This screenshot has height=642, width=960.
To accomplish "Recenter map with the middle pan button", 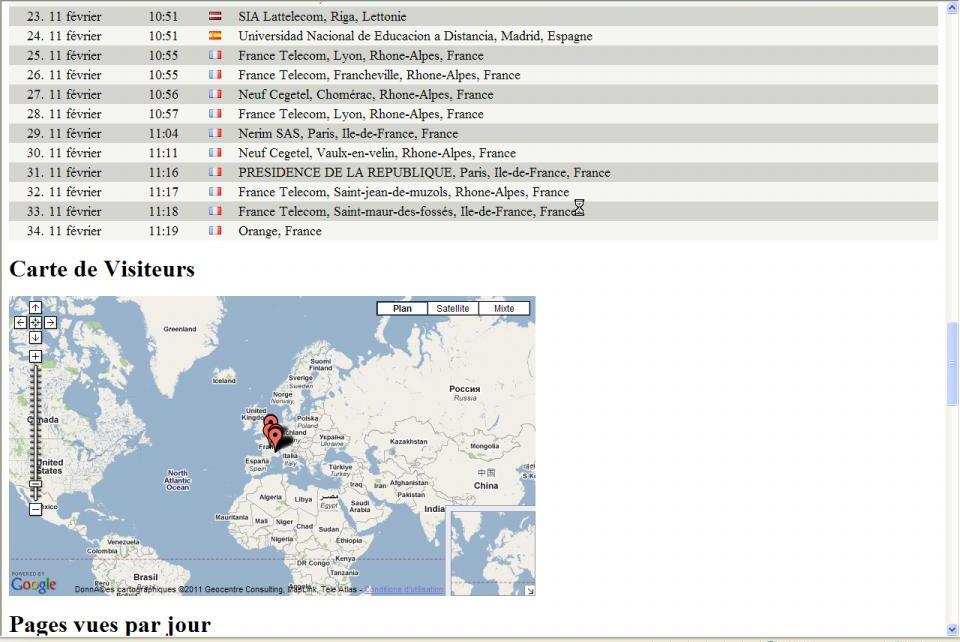I will (x=36, y=323).
